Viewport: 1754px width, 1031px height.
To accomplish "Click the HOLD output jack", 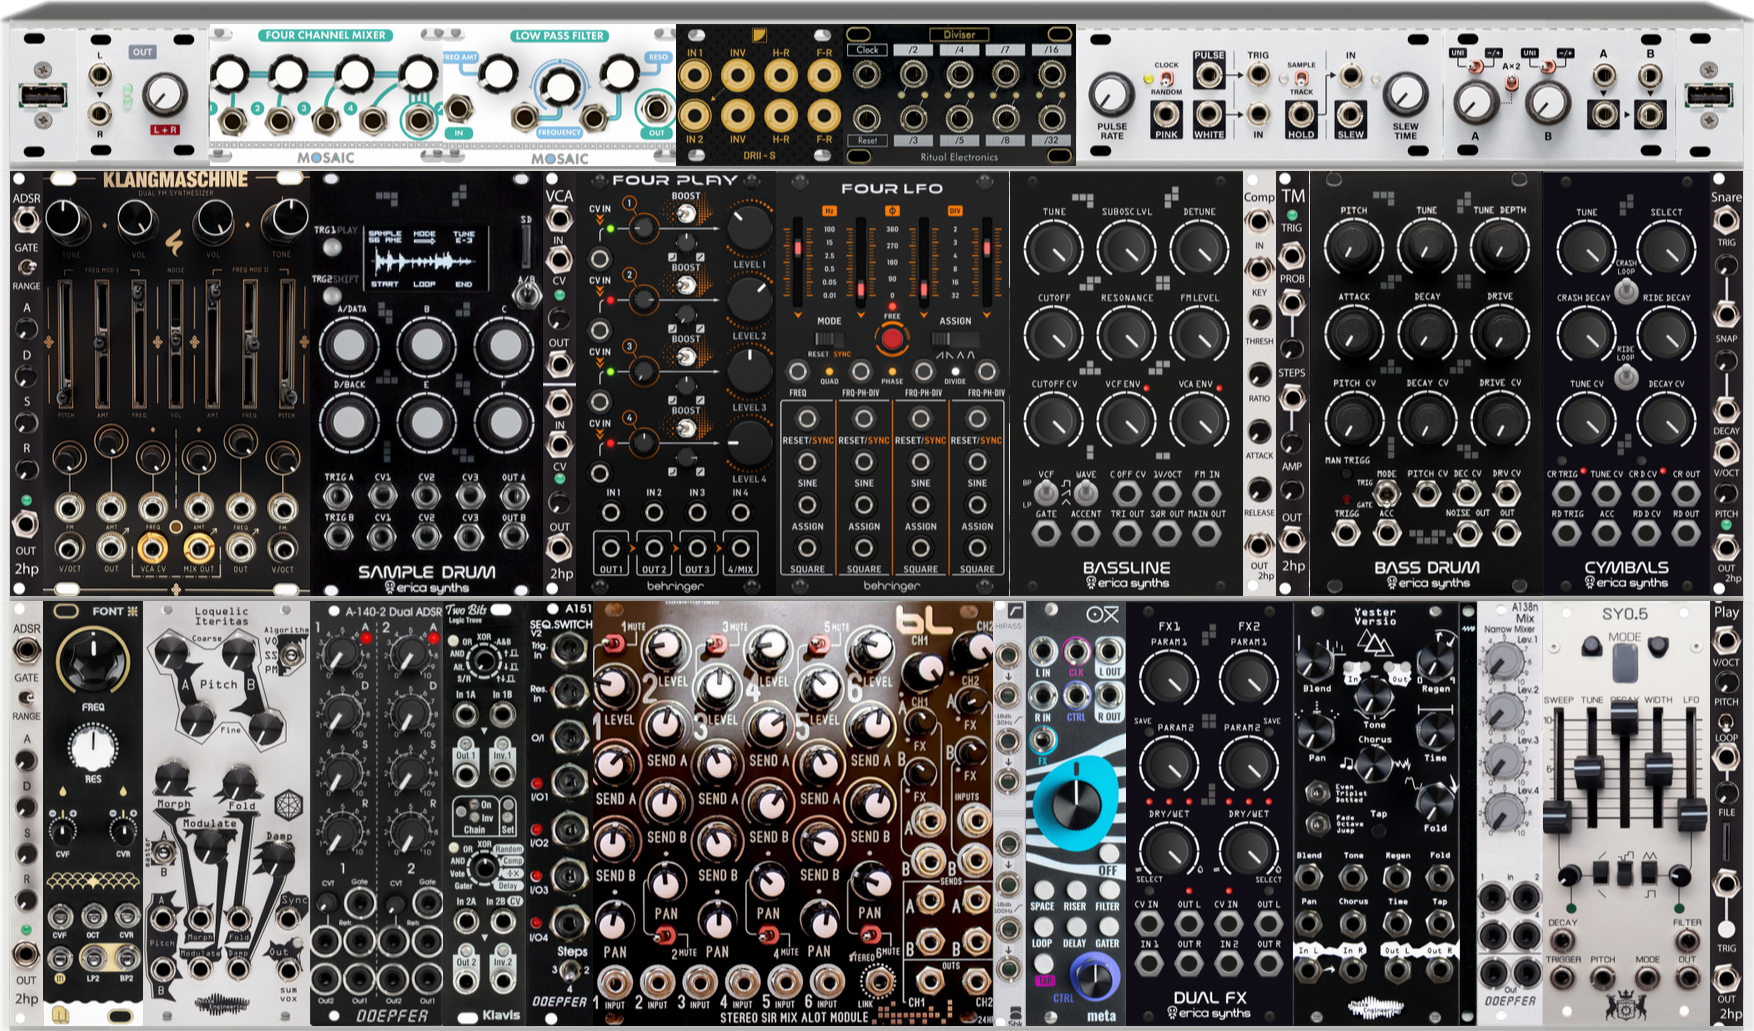I will (1301, 114).
